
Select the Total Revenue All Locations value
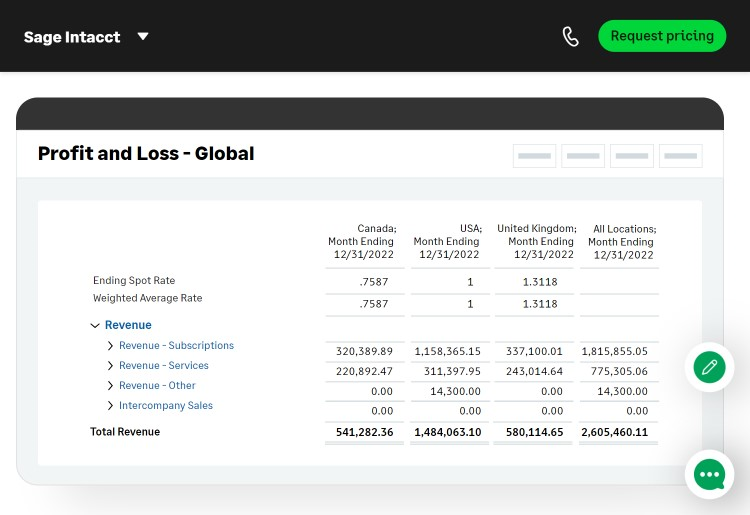(x=614, y=432)
